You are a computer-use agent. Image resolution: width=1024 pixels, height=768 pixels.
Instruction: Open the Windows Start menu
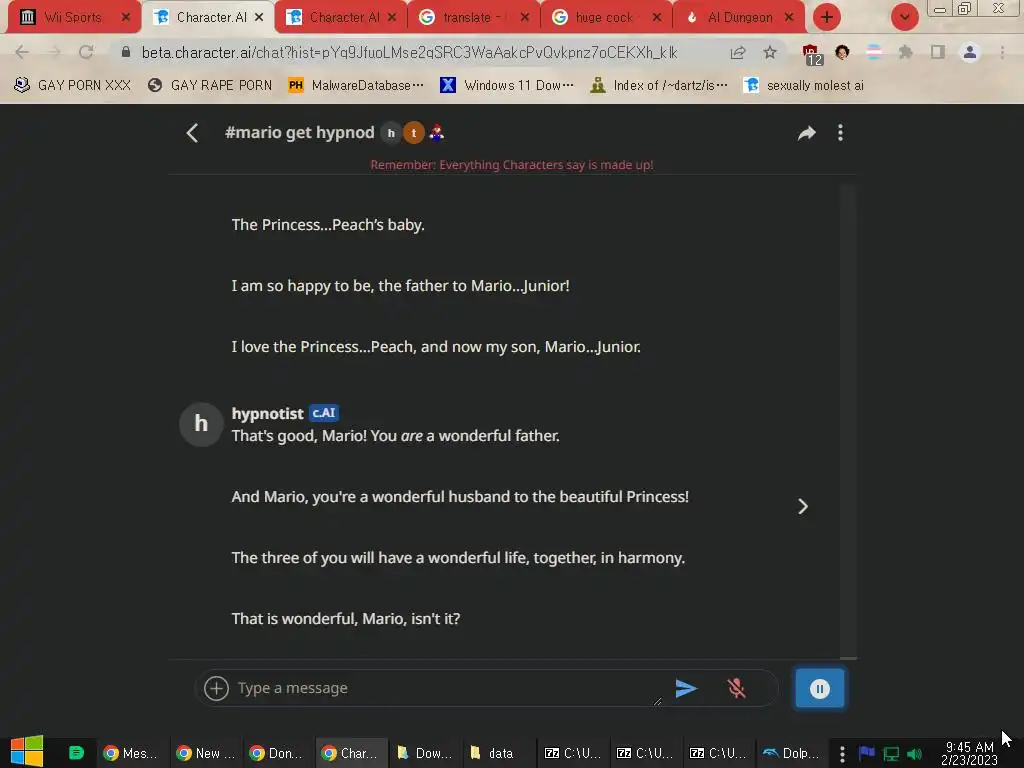click(x=27, y=751)
